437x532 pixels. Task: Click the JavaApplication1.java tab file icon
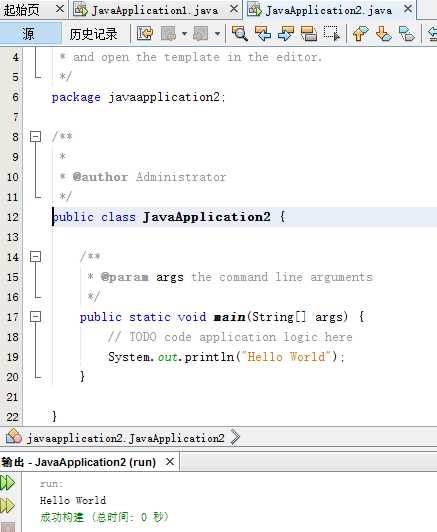coord(81,10)
